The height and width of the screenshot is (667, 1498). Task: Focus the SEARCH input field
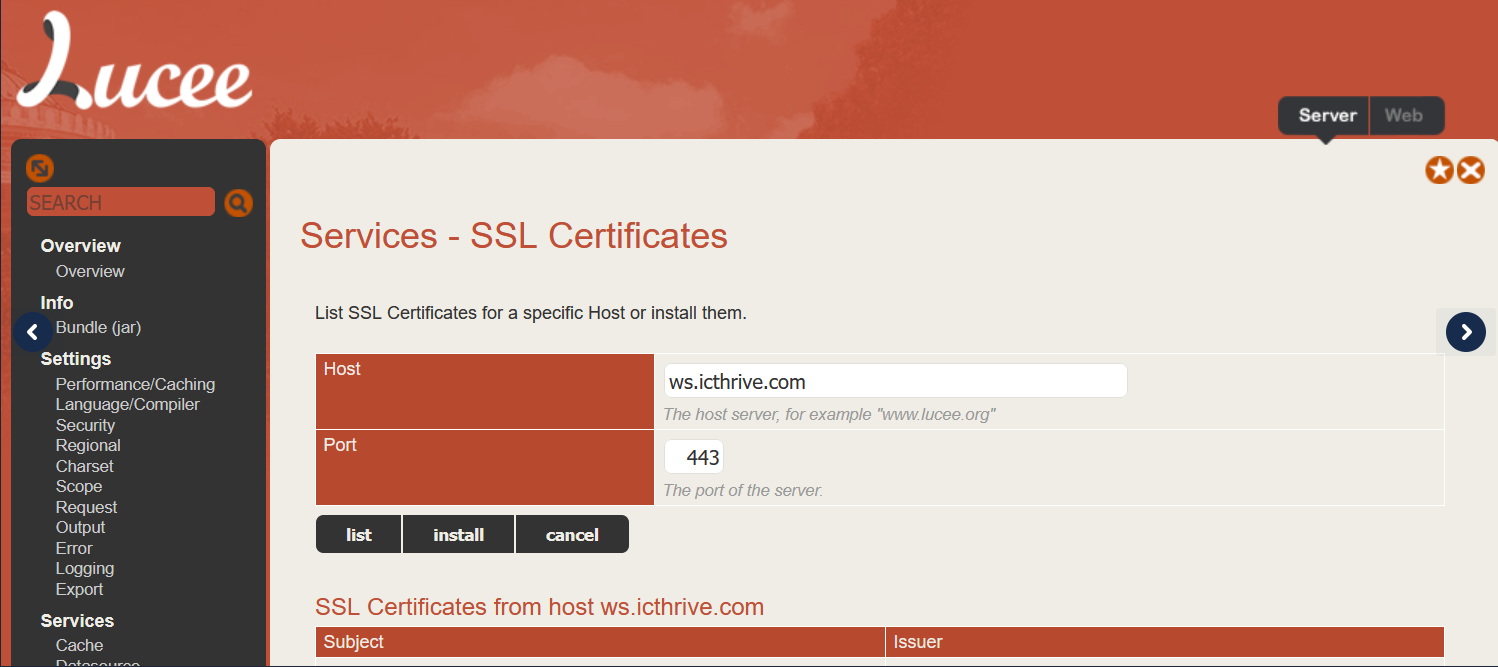tap(121, 202)
